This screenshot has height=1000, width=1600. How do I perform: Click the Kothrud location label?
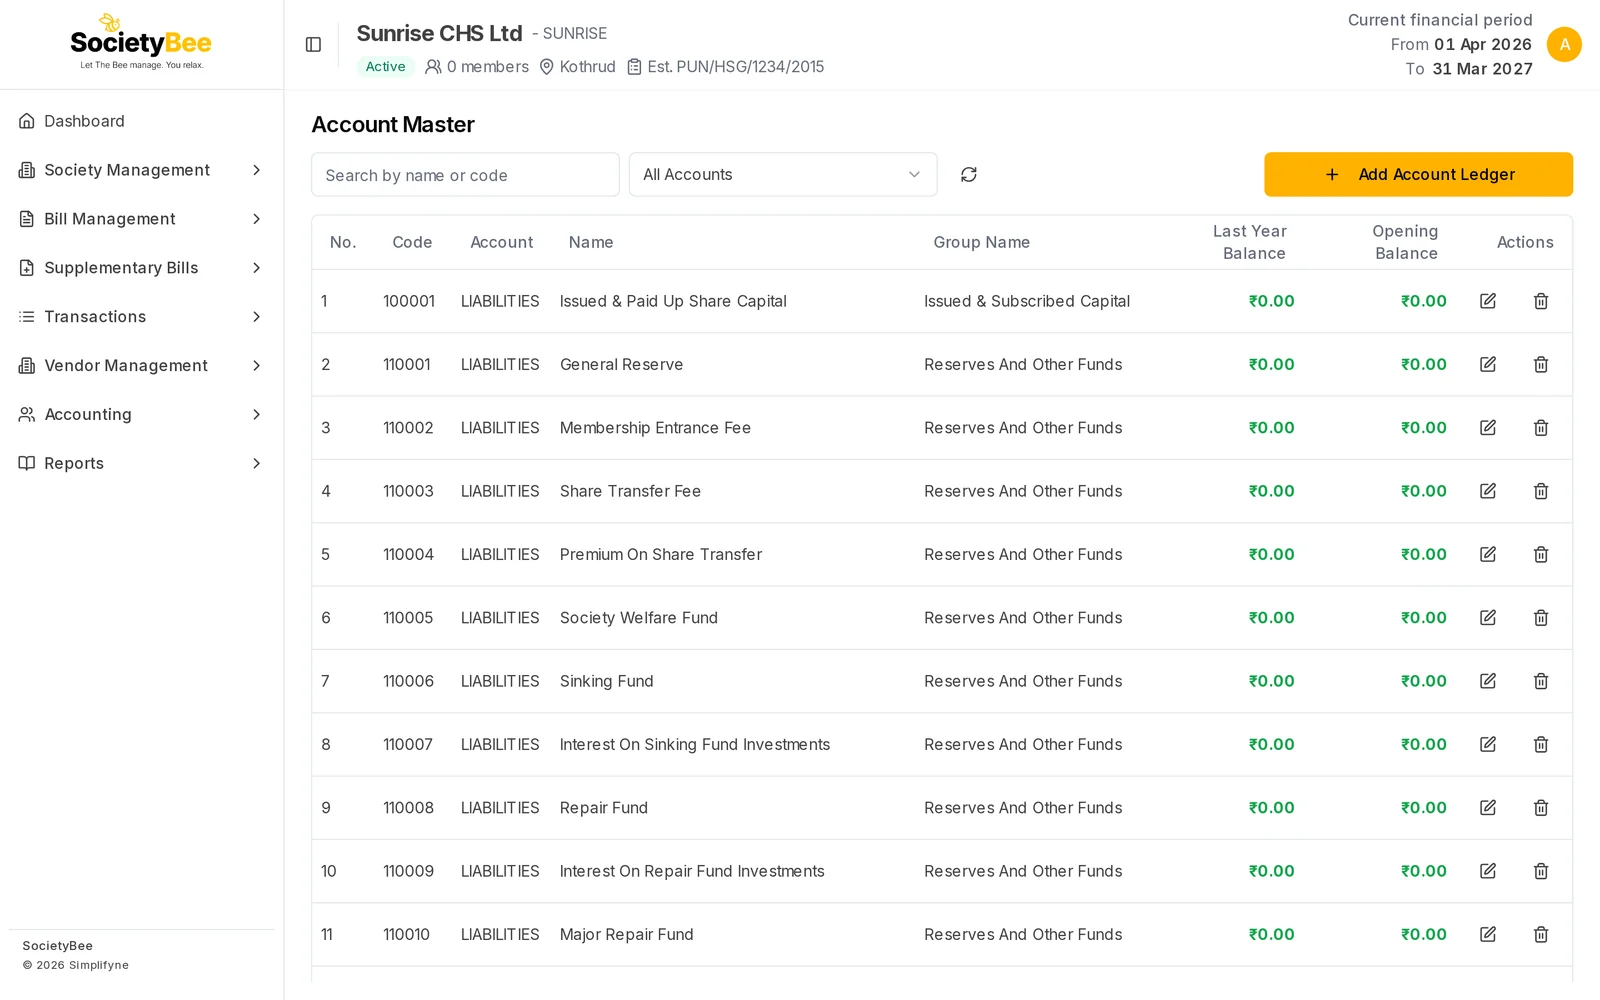click(578, 67)
